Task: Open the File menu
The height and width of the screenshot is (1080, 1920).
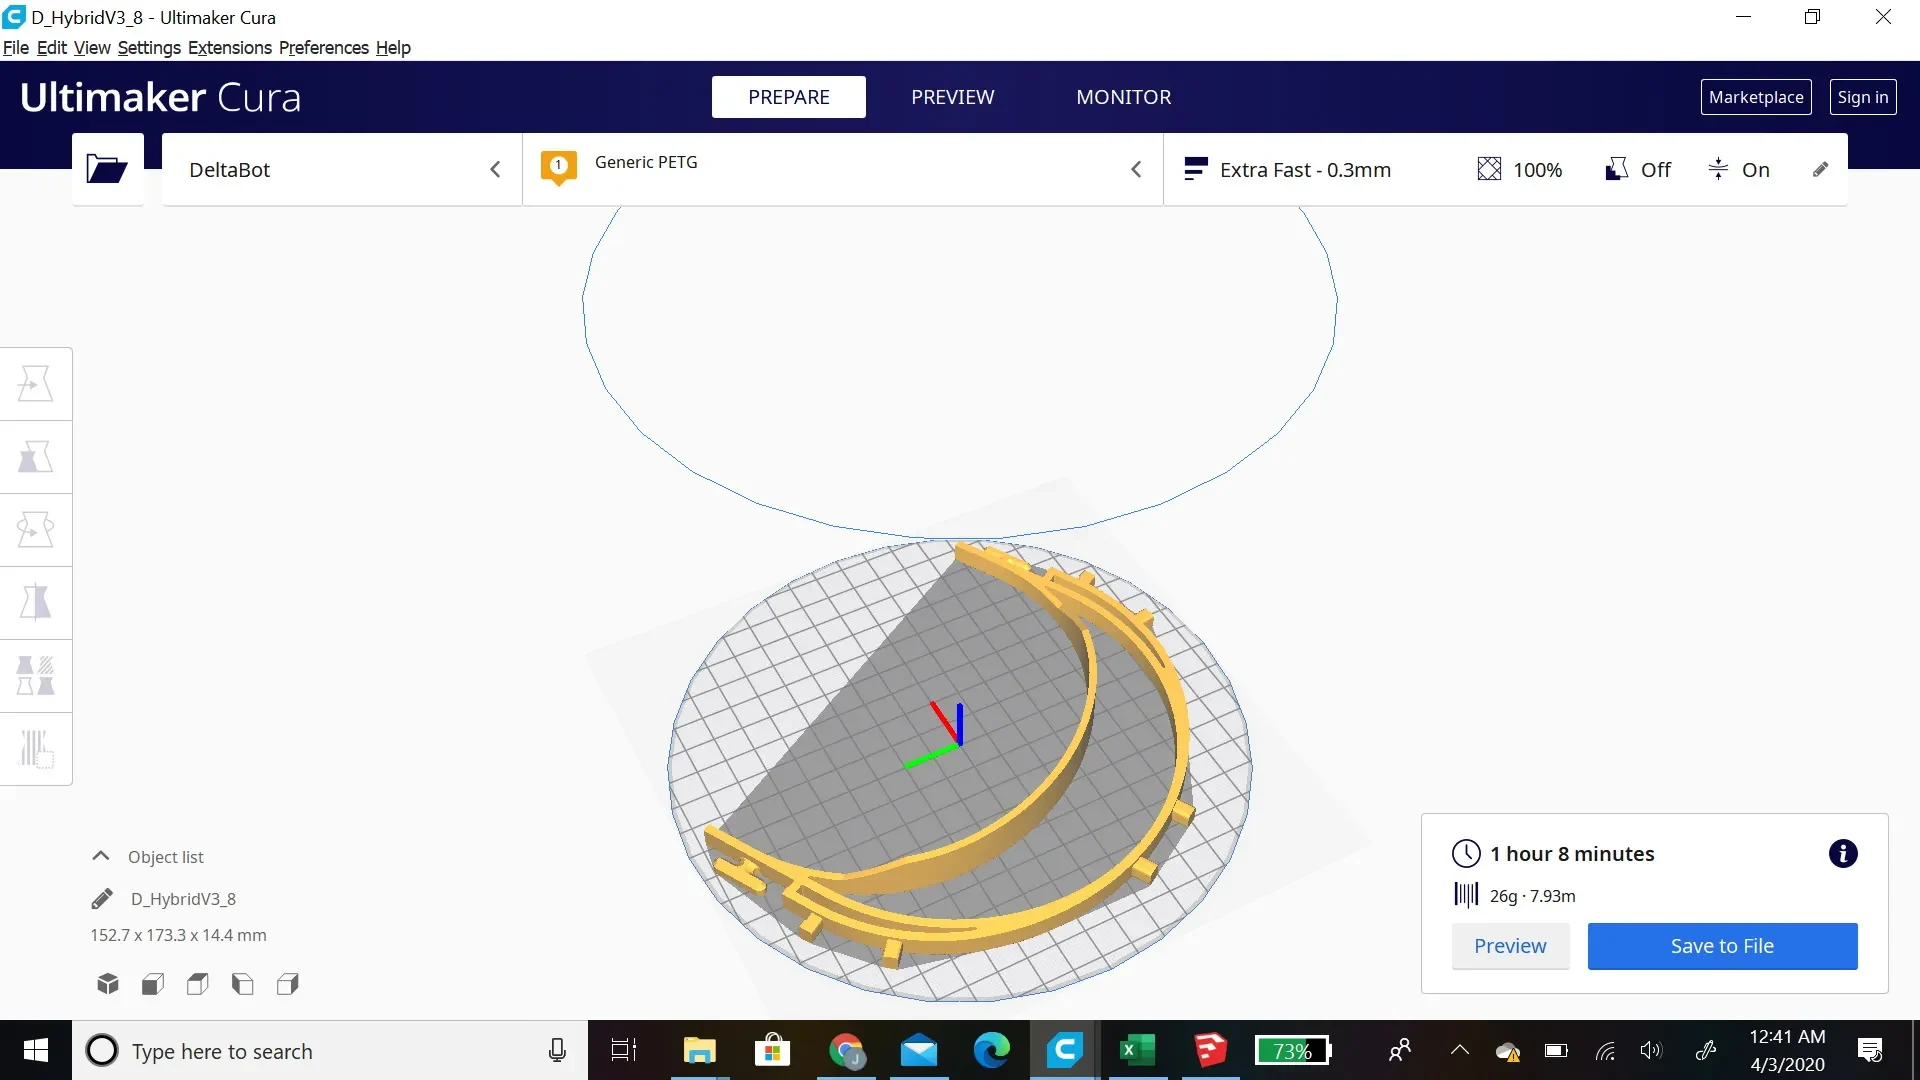Action: coord(16,48)
